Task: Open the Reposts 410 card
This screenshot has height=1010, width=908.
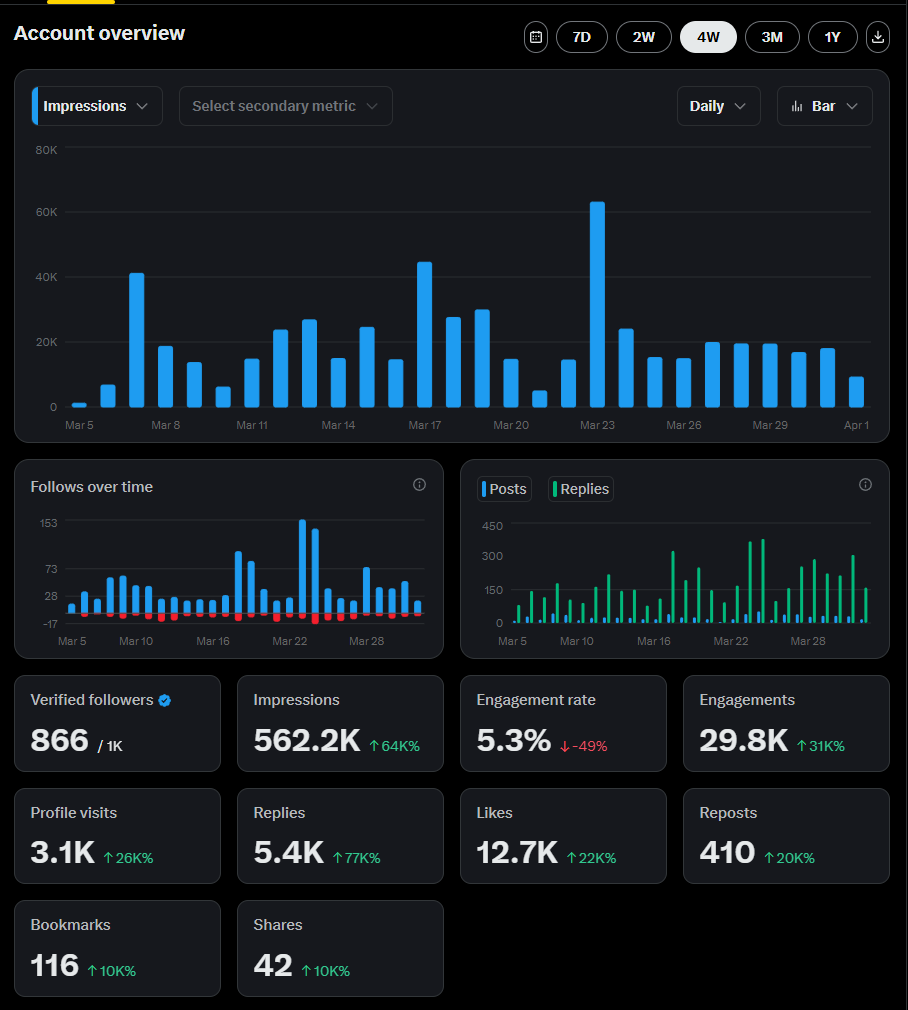Action: (x=786, y=836)
